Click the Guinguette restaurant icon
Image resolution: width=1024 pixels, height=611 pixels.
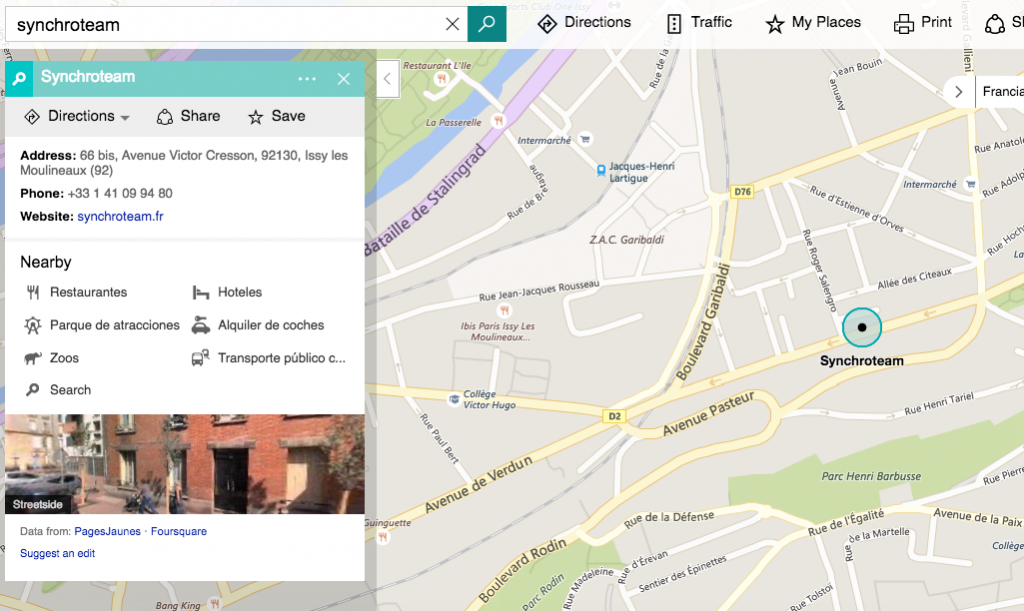[383, 537]
